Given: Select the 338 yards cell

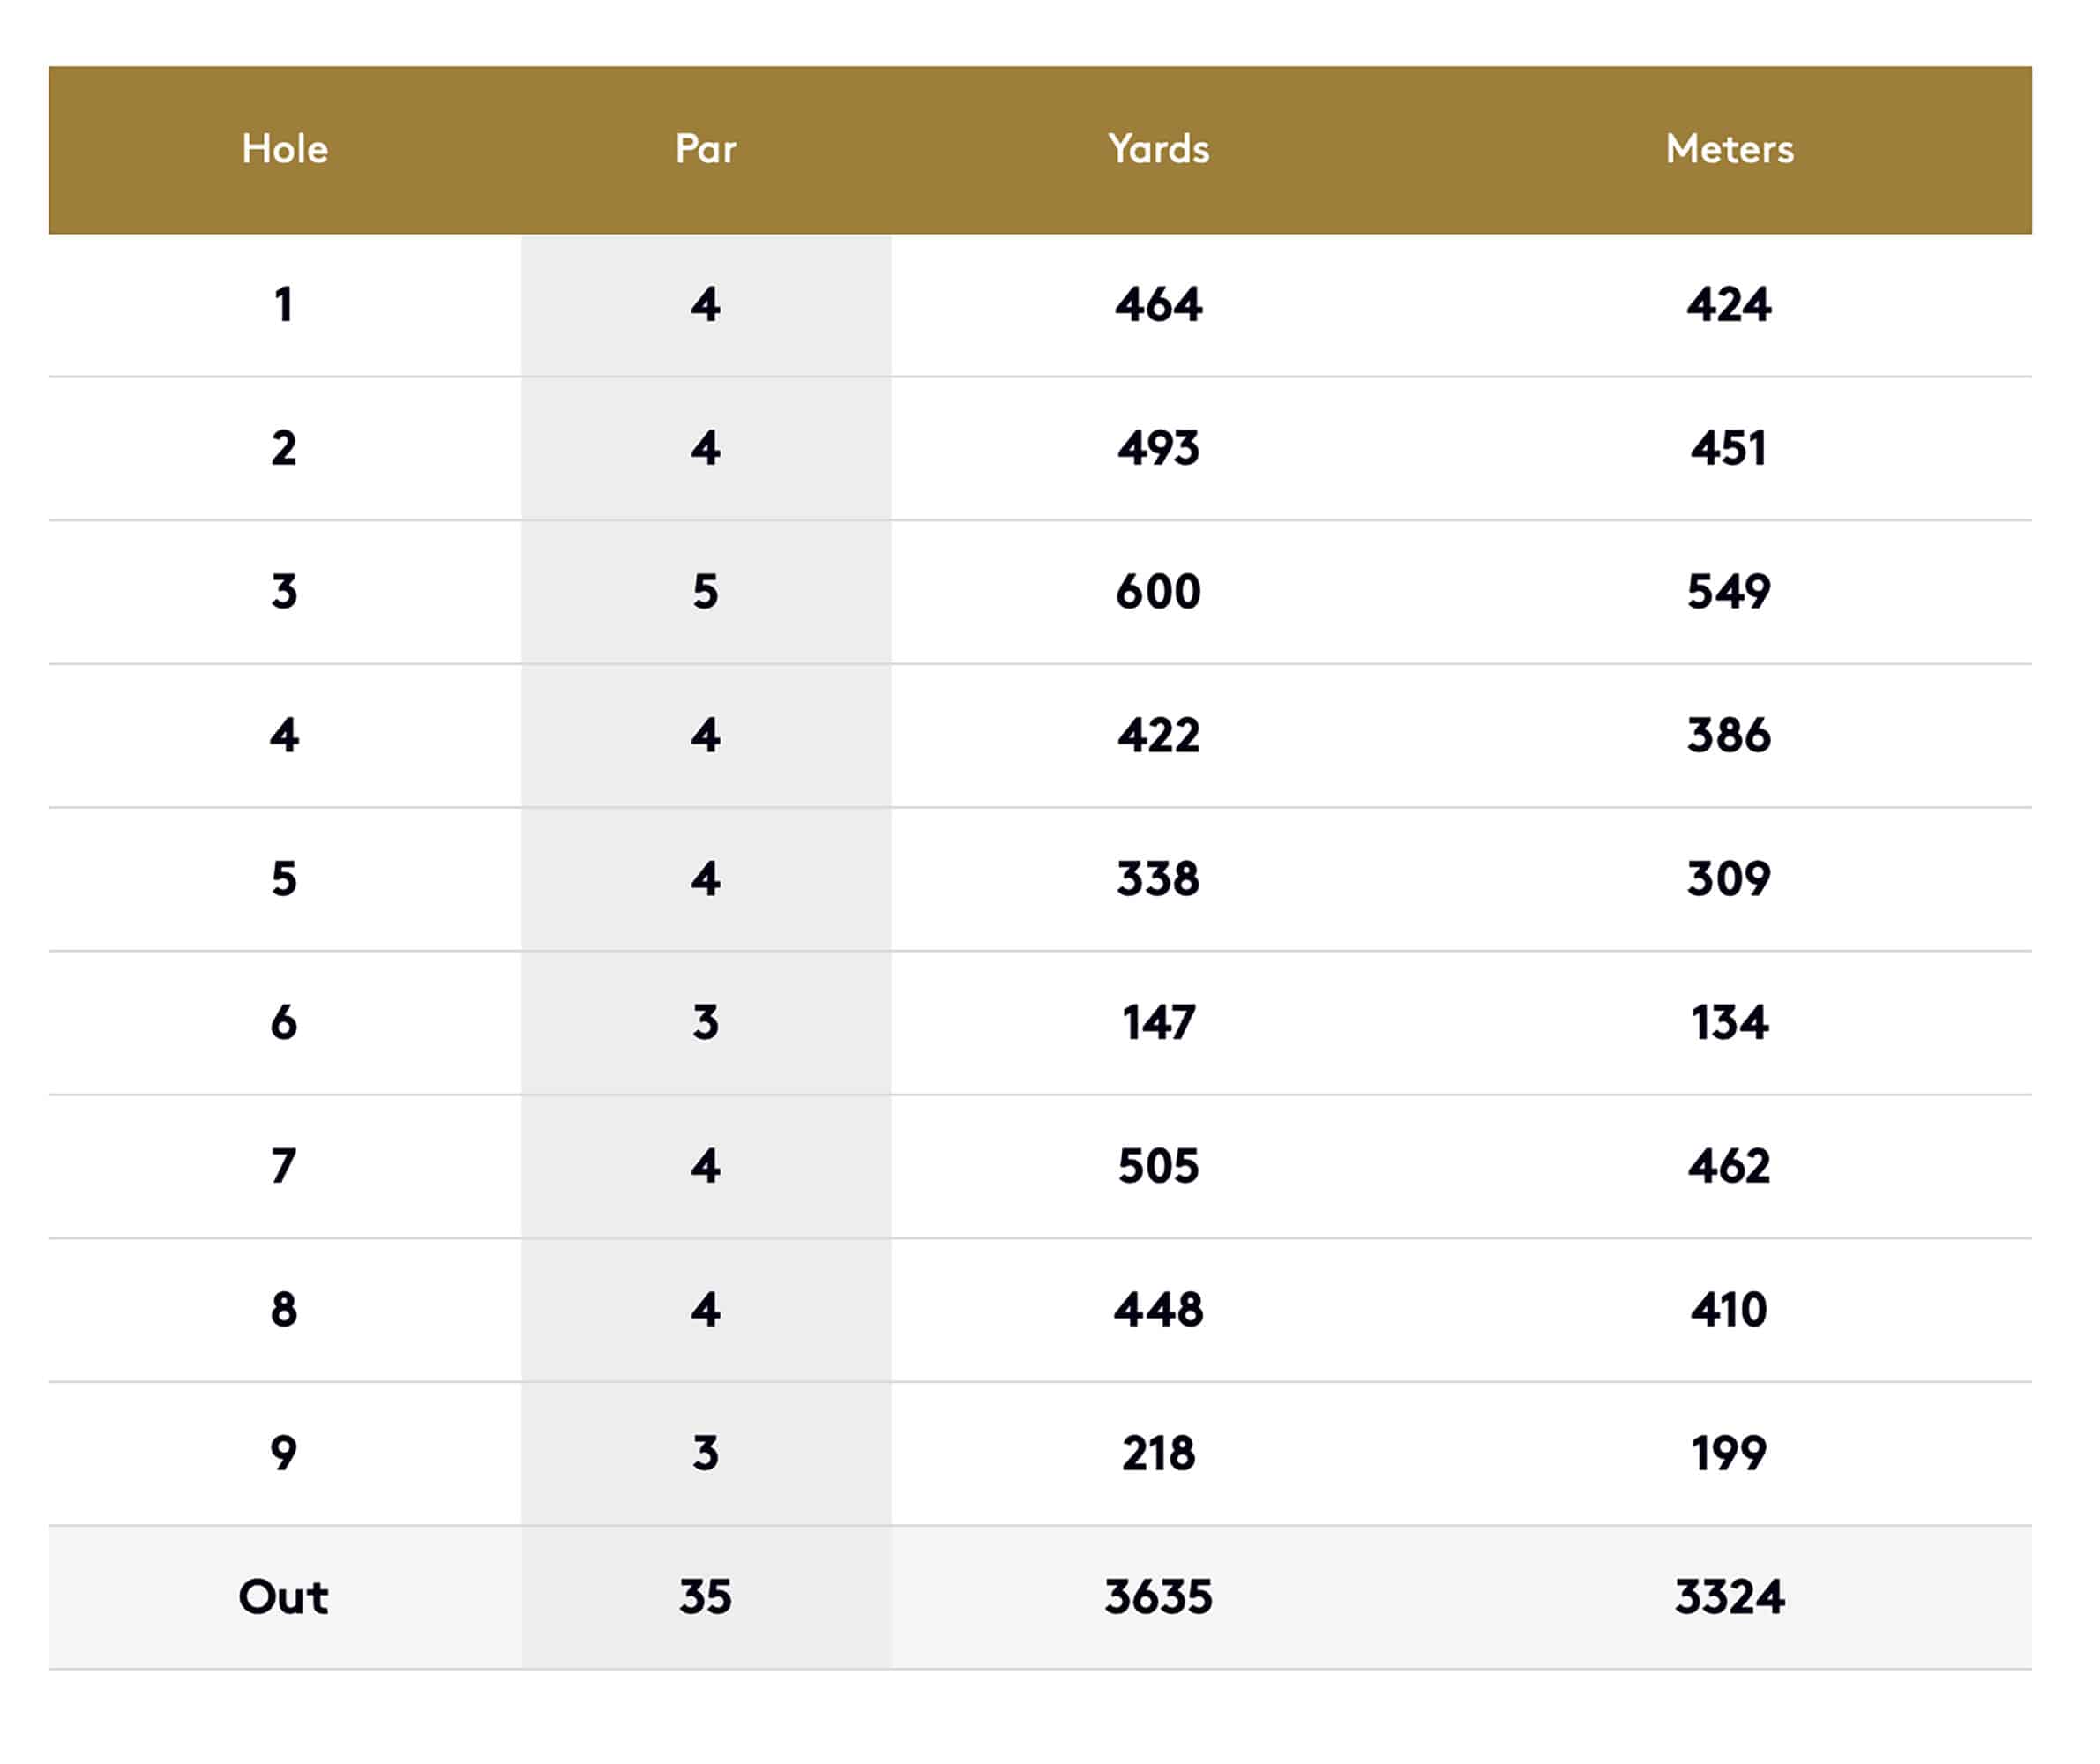Looking at the screenshot, I should [x=1159, y=880].
